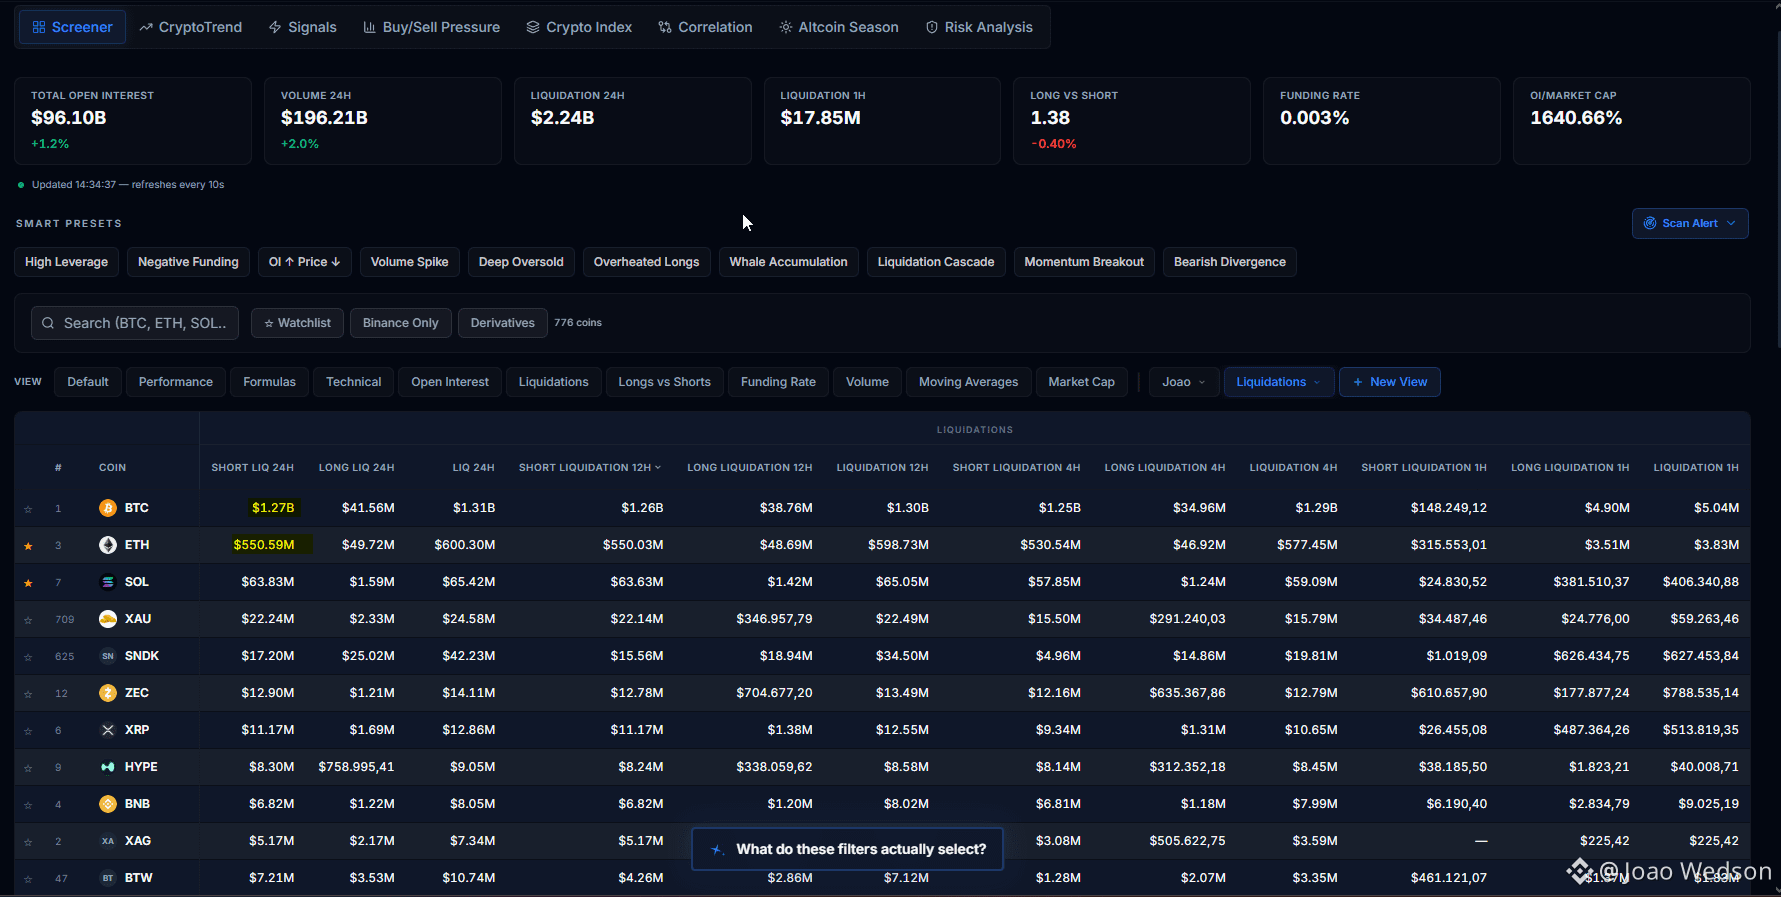Open the Liquidations custom view dropdown
This screenshot has height=897, width=1781.
pyautogui.click(x=1279, y=382)
